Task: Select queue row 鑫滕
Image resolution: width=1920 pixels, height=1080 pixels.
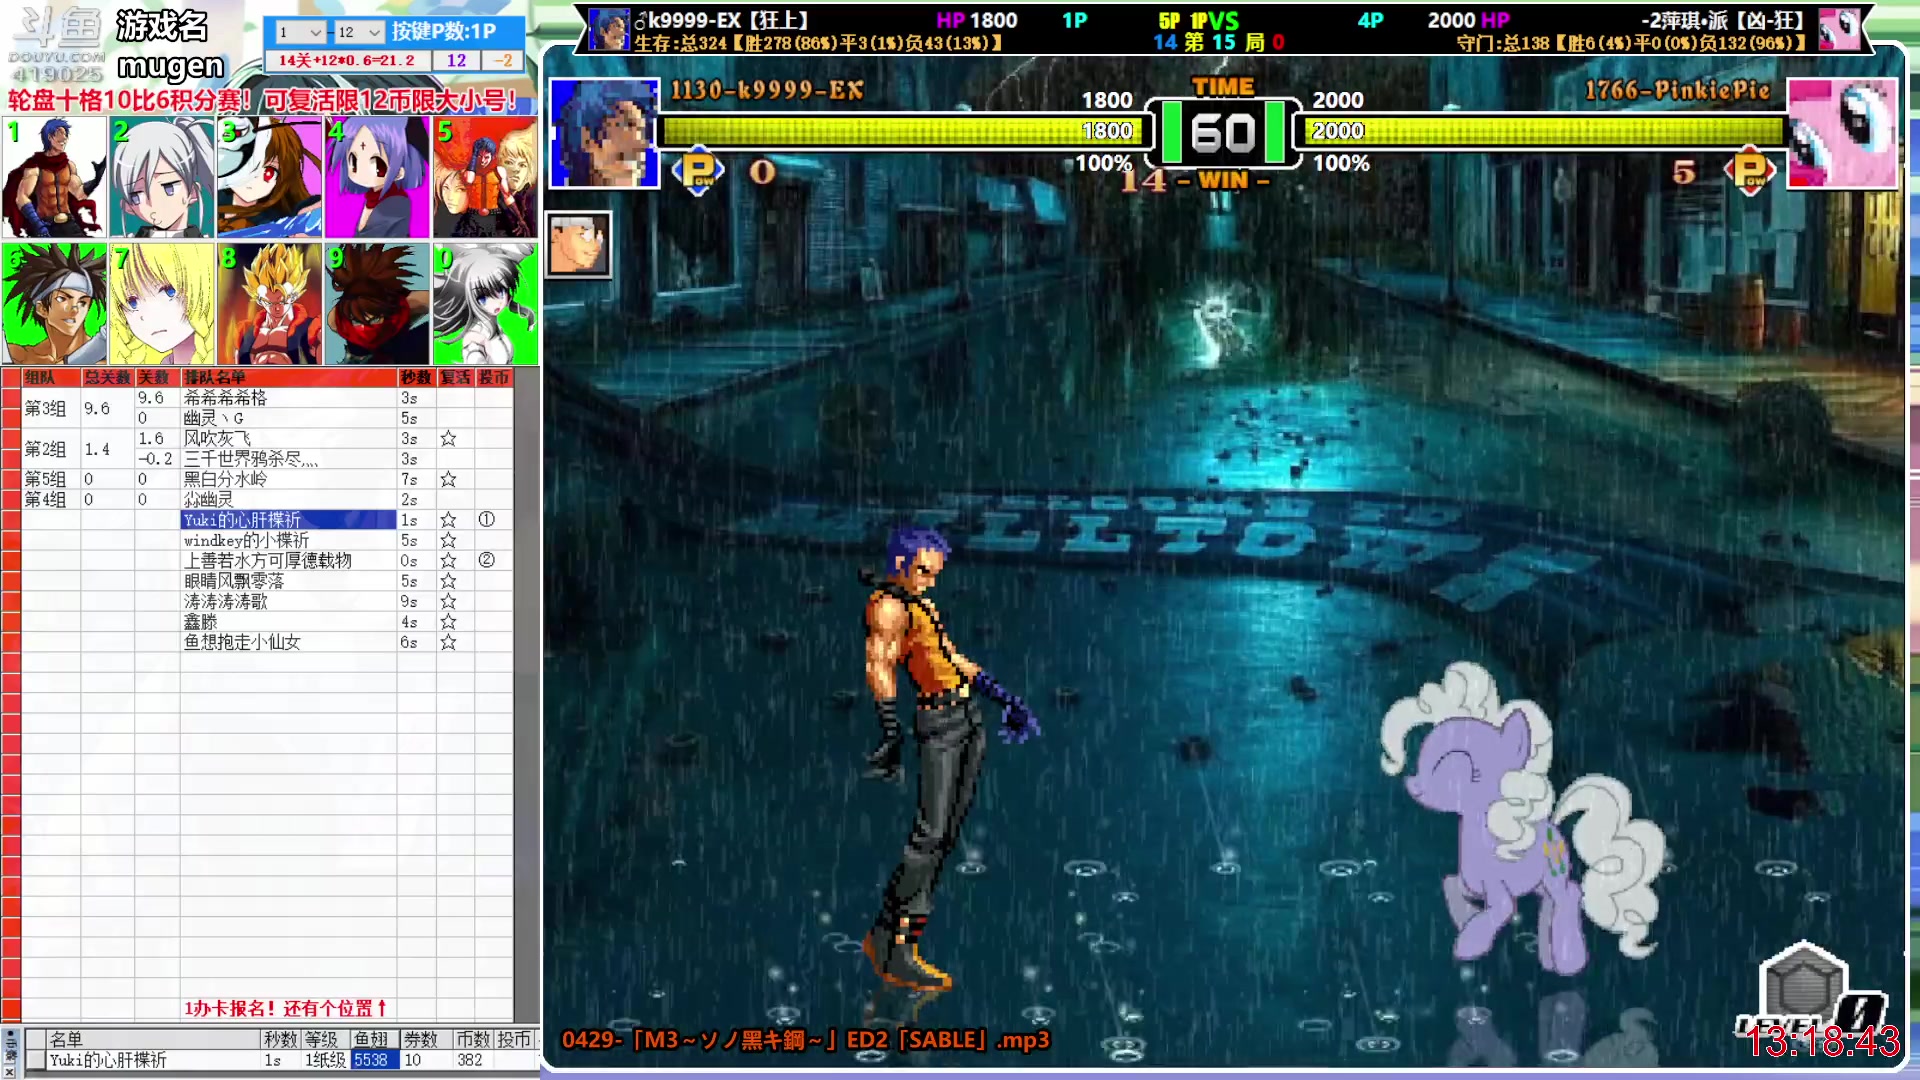Action: pyautogui.click(x=288, y=622)
